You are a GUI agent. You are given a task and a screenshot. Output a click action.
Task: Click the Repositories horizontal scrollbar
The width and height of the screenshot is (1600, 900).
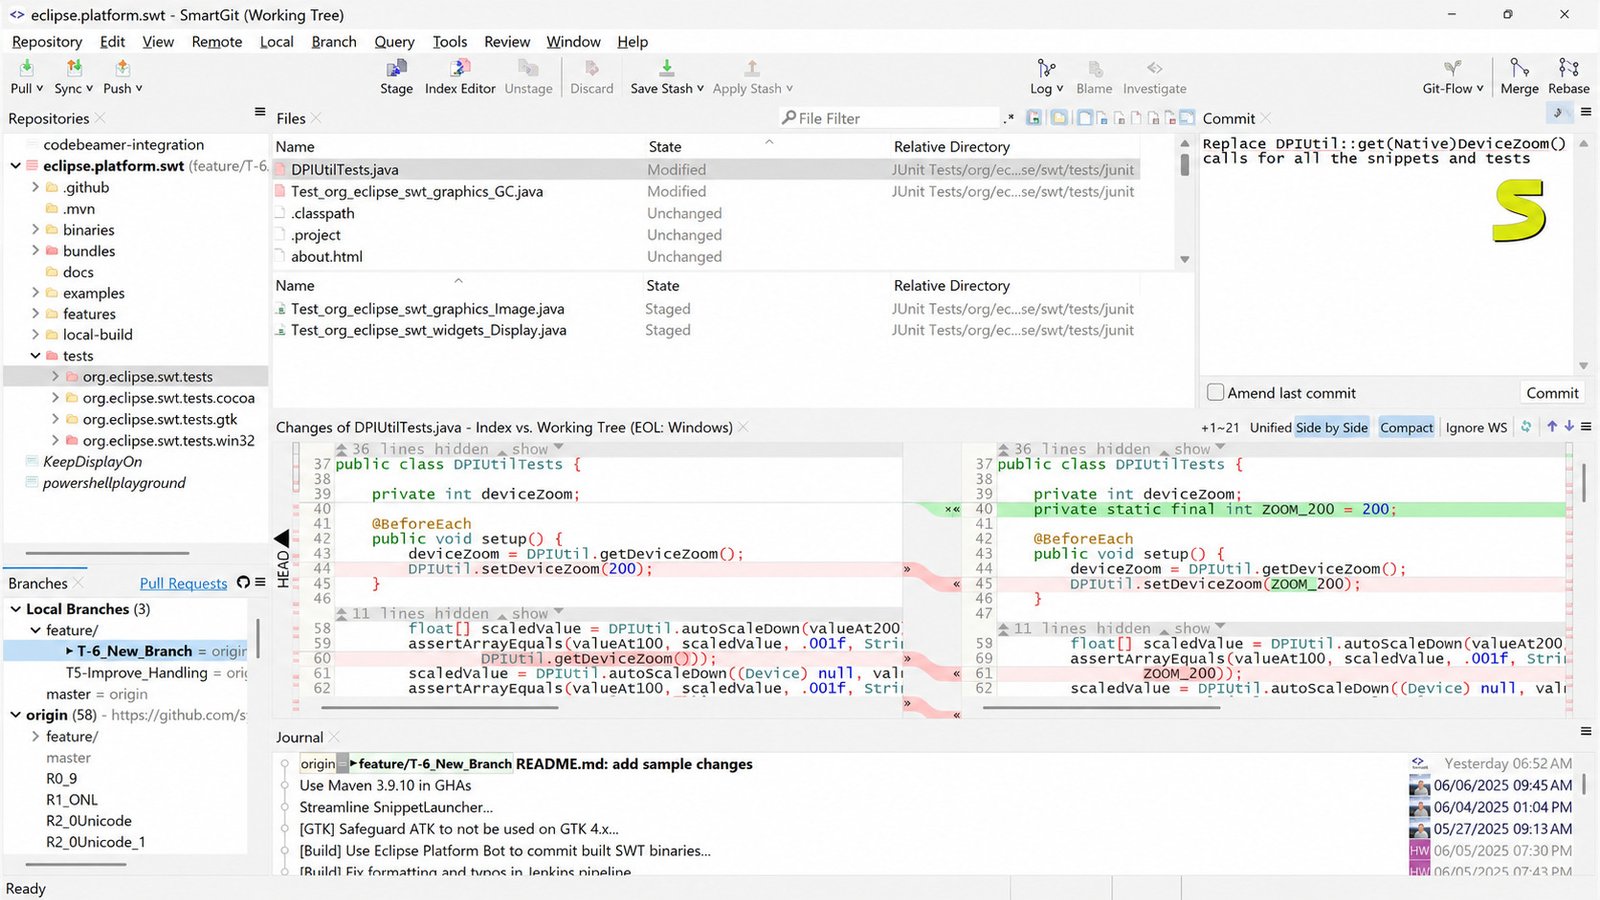(x=107, y=552)
